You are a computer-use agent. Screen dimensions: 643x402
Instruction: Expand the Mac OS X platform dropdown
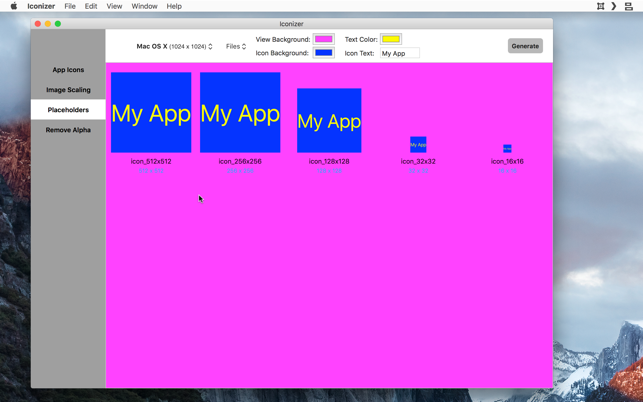[174, 46]
